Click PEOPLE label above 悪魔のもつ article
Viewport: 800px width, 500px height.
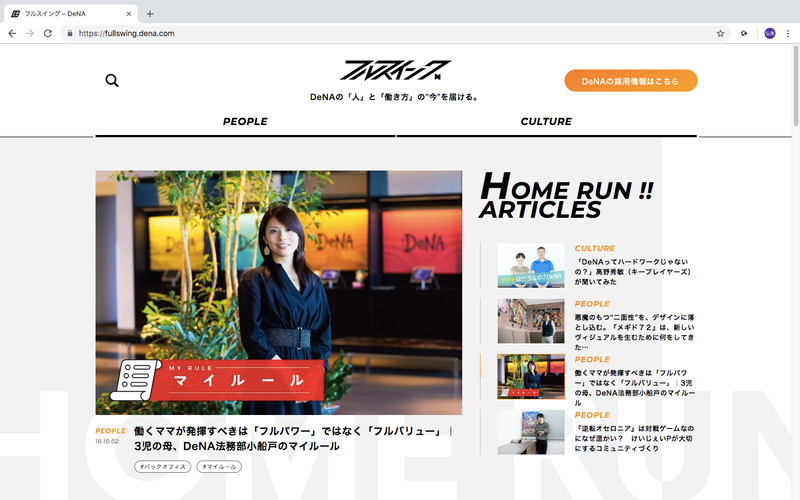coord(592,304)
